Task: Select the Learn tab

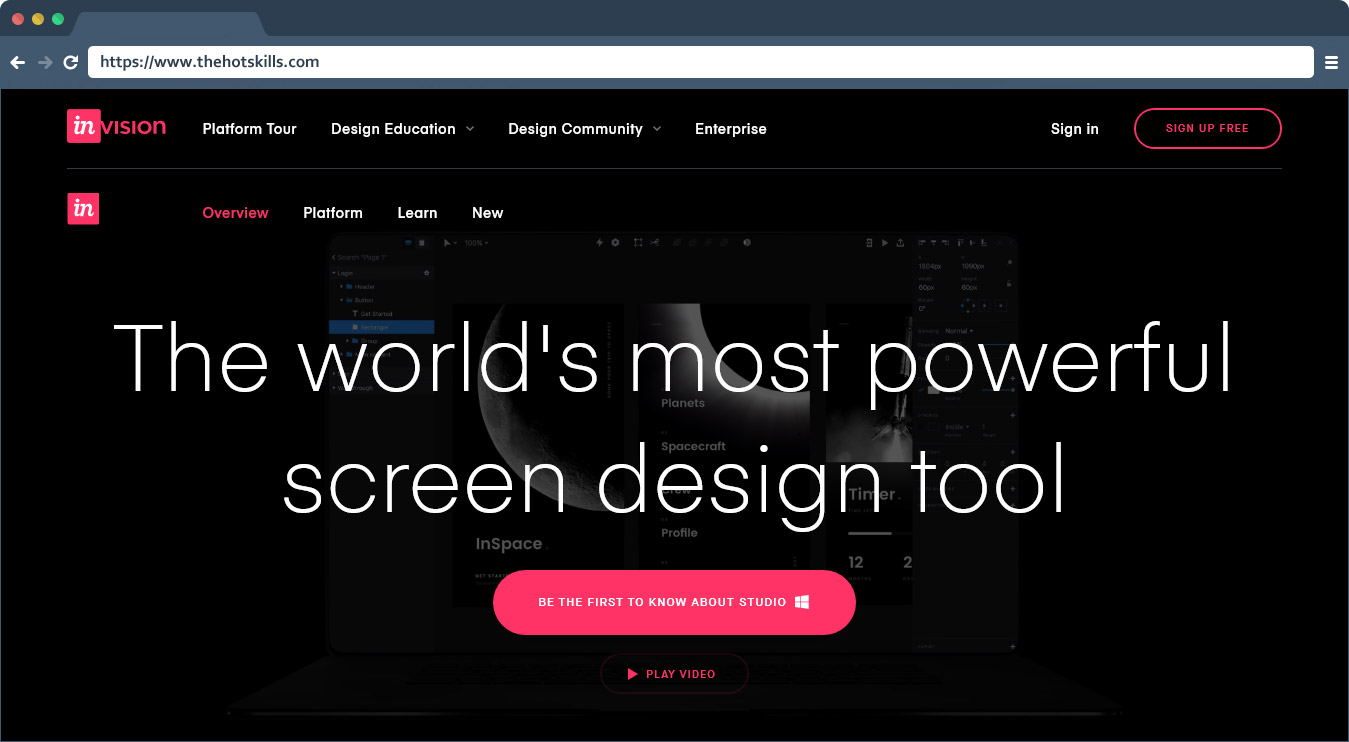Action: [x=417, y=213]
